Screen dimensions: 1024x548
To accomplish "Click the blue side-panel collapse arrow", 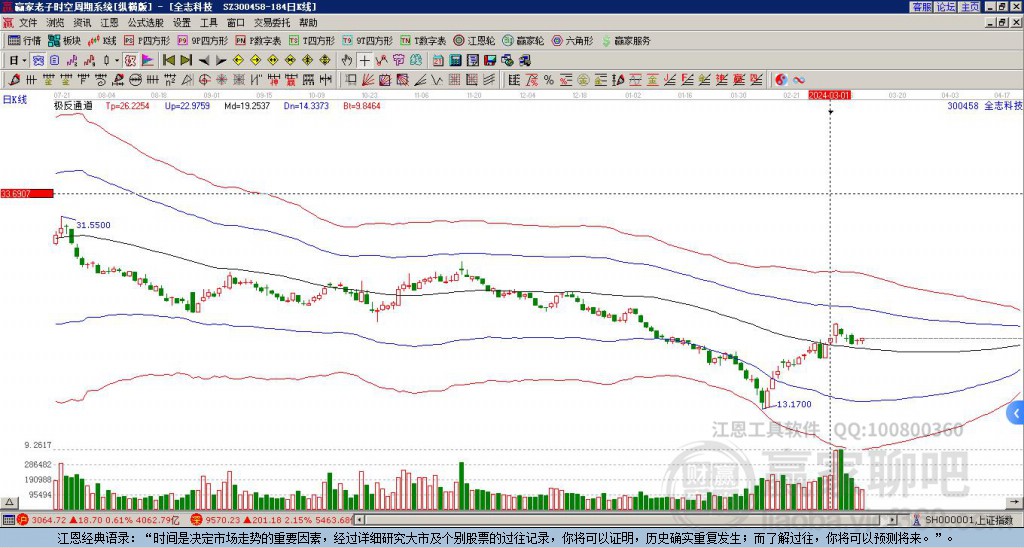I will [1016, 413].
